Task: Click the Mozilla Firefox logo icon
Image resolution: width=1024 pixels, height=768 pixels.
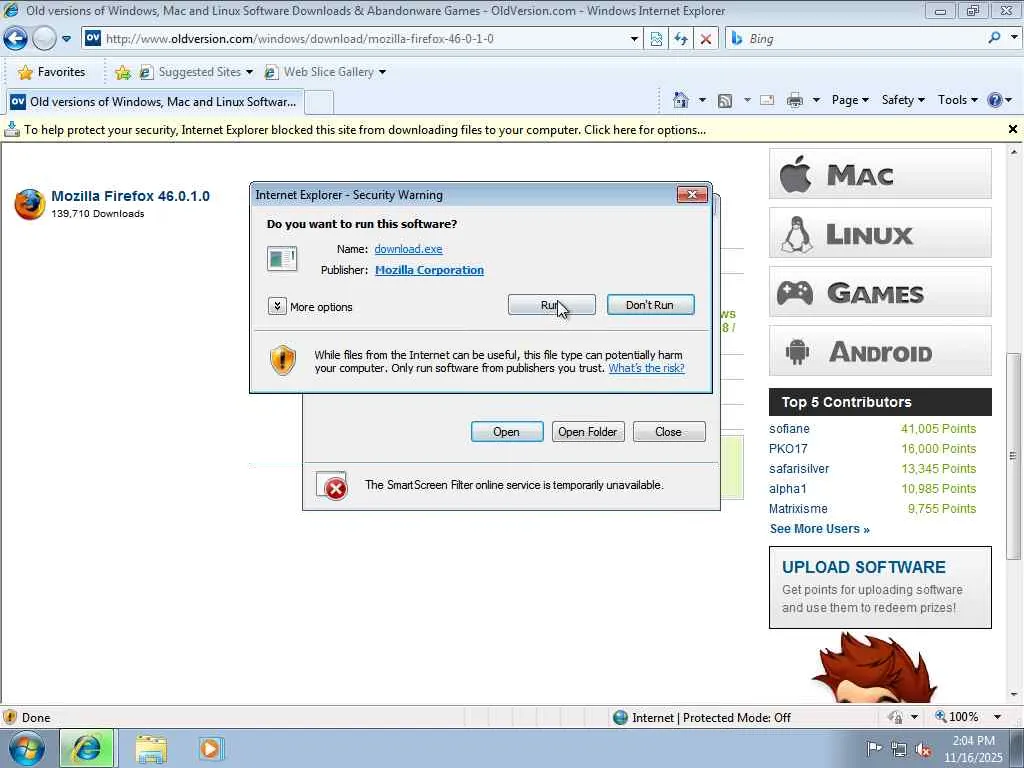Action: (x=30, y=204)
